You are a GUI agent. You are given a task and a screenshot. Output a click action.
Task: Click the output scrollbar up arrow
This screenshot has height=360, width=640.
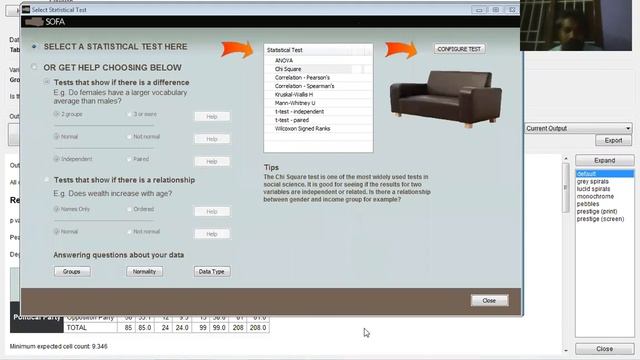pyautogui.click(x=566, y=158)
